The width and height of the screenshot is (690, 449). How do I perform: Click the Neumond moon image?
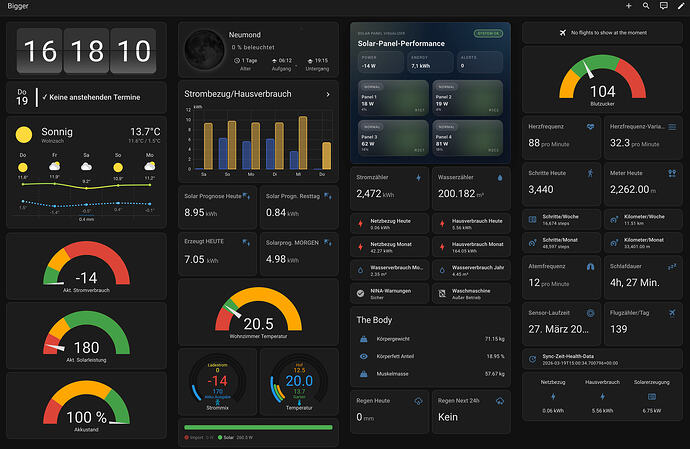[x=205, y=50]
